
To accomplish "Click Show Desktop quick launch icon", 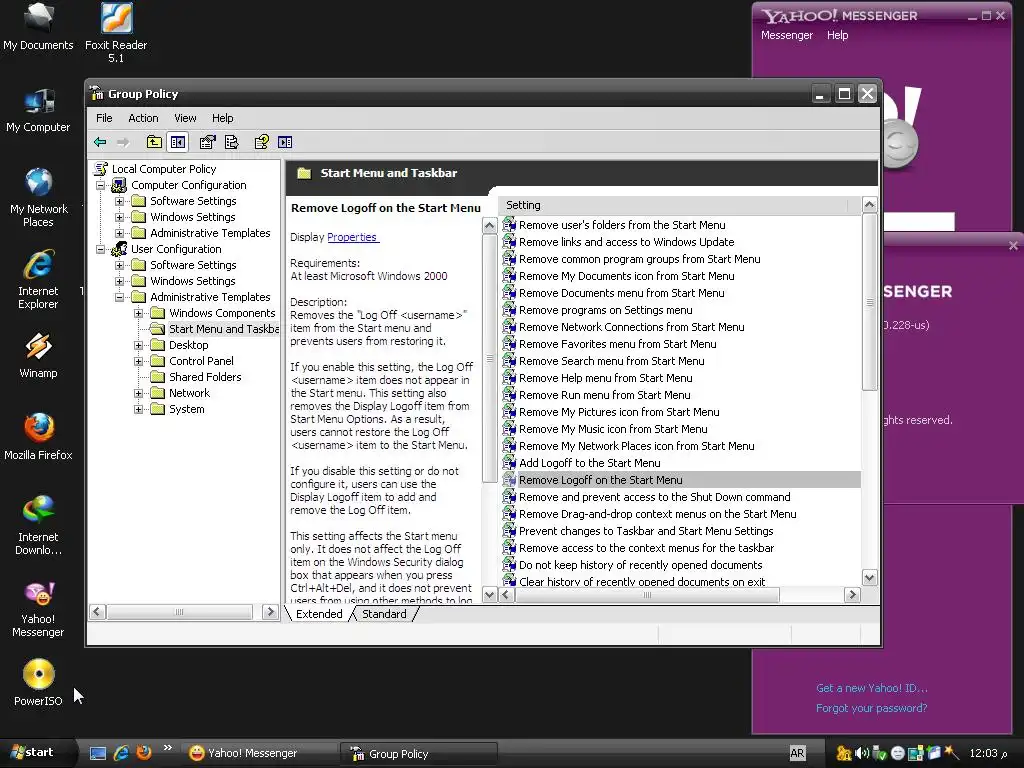I will coord(98,753).
